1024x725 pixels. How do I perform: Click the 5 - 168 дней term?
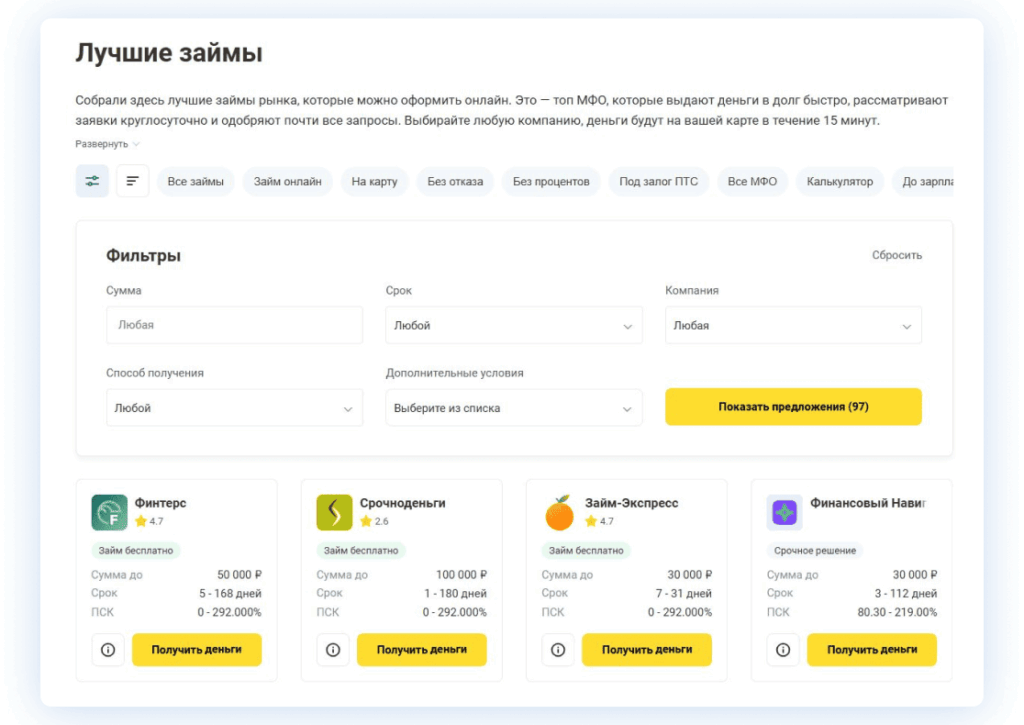[230, 593]
